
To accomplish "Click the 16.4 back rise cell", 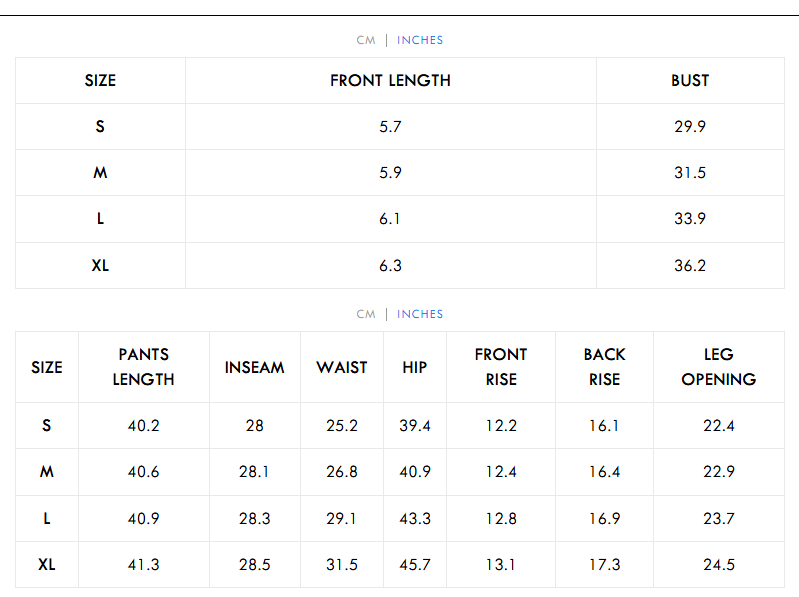I will (604, 472).
